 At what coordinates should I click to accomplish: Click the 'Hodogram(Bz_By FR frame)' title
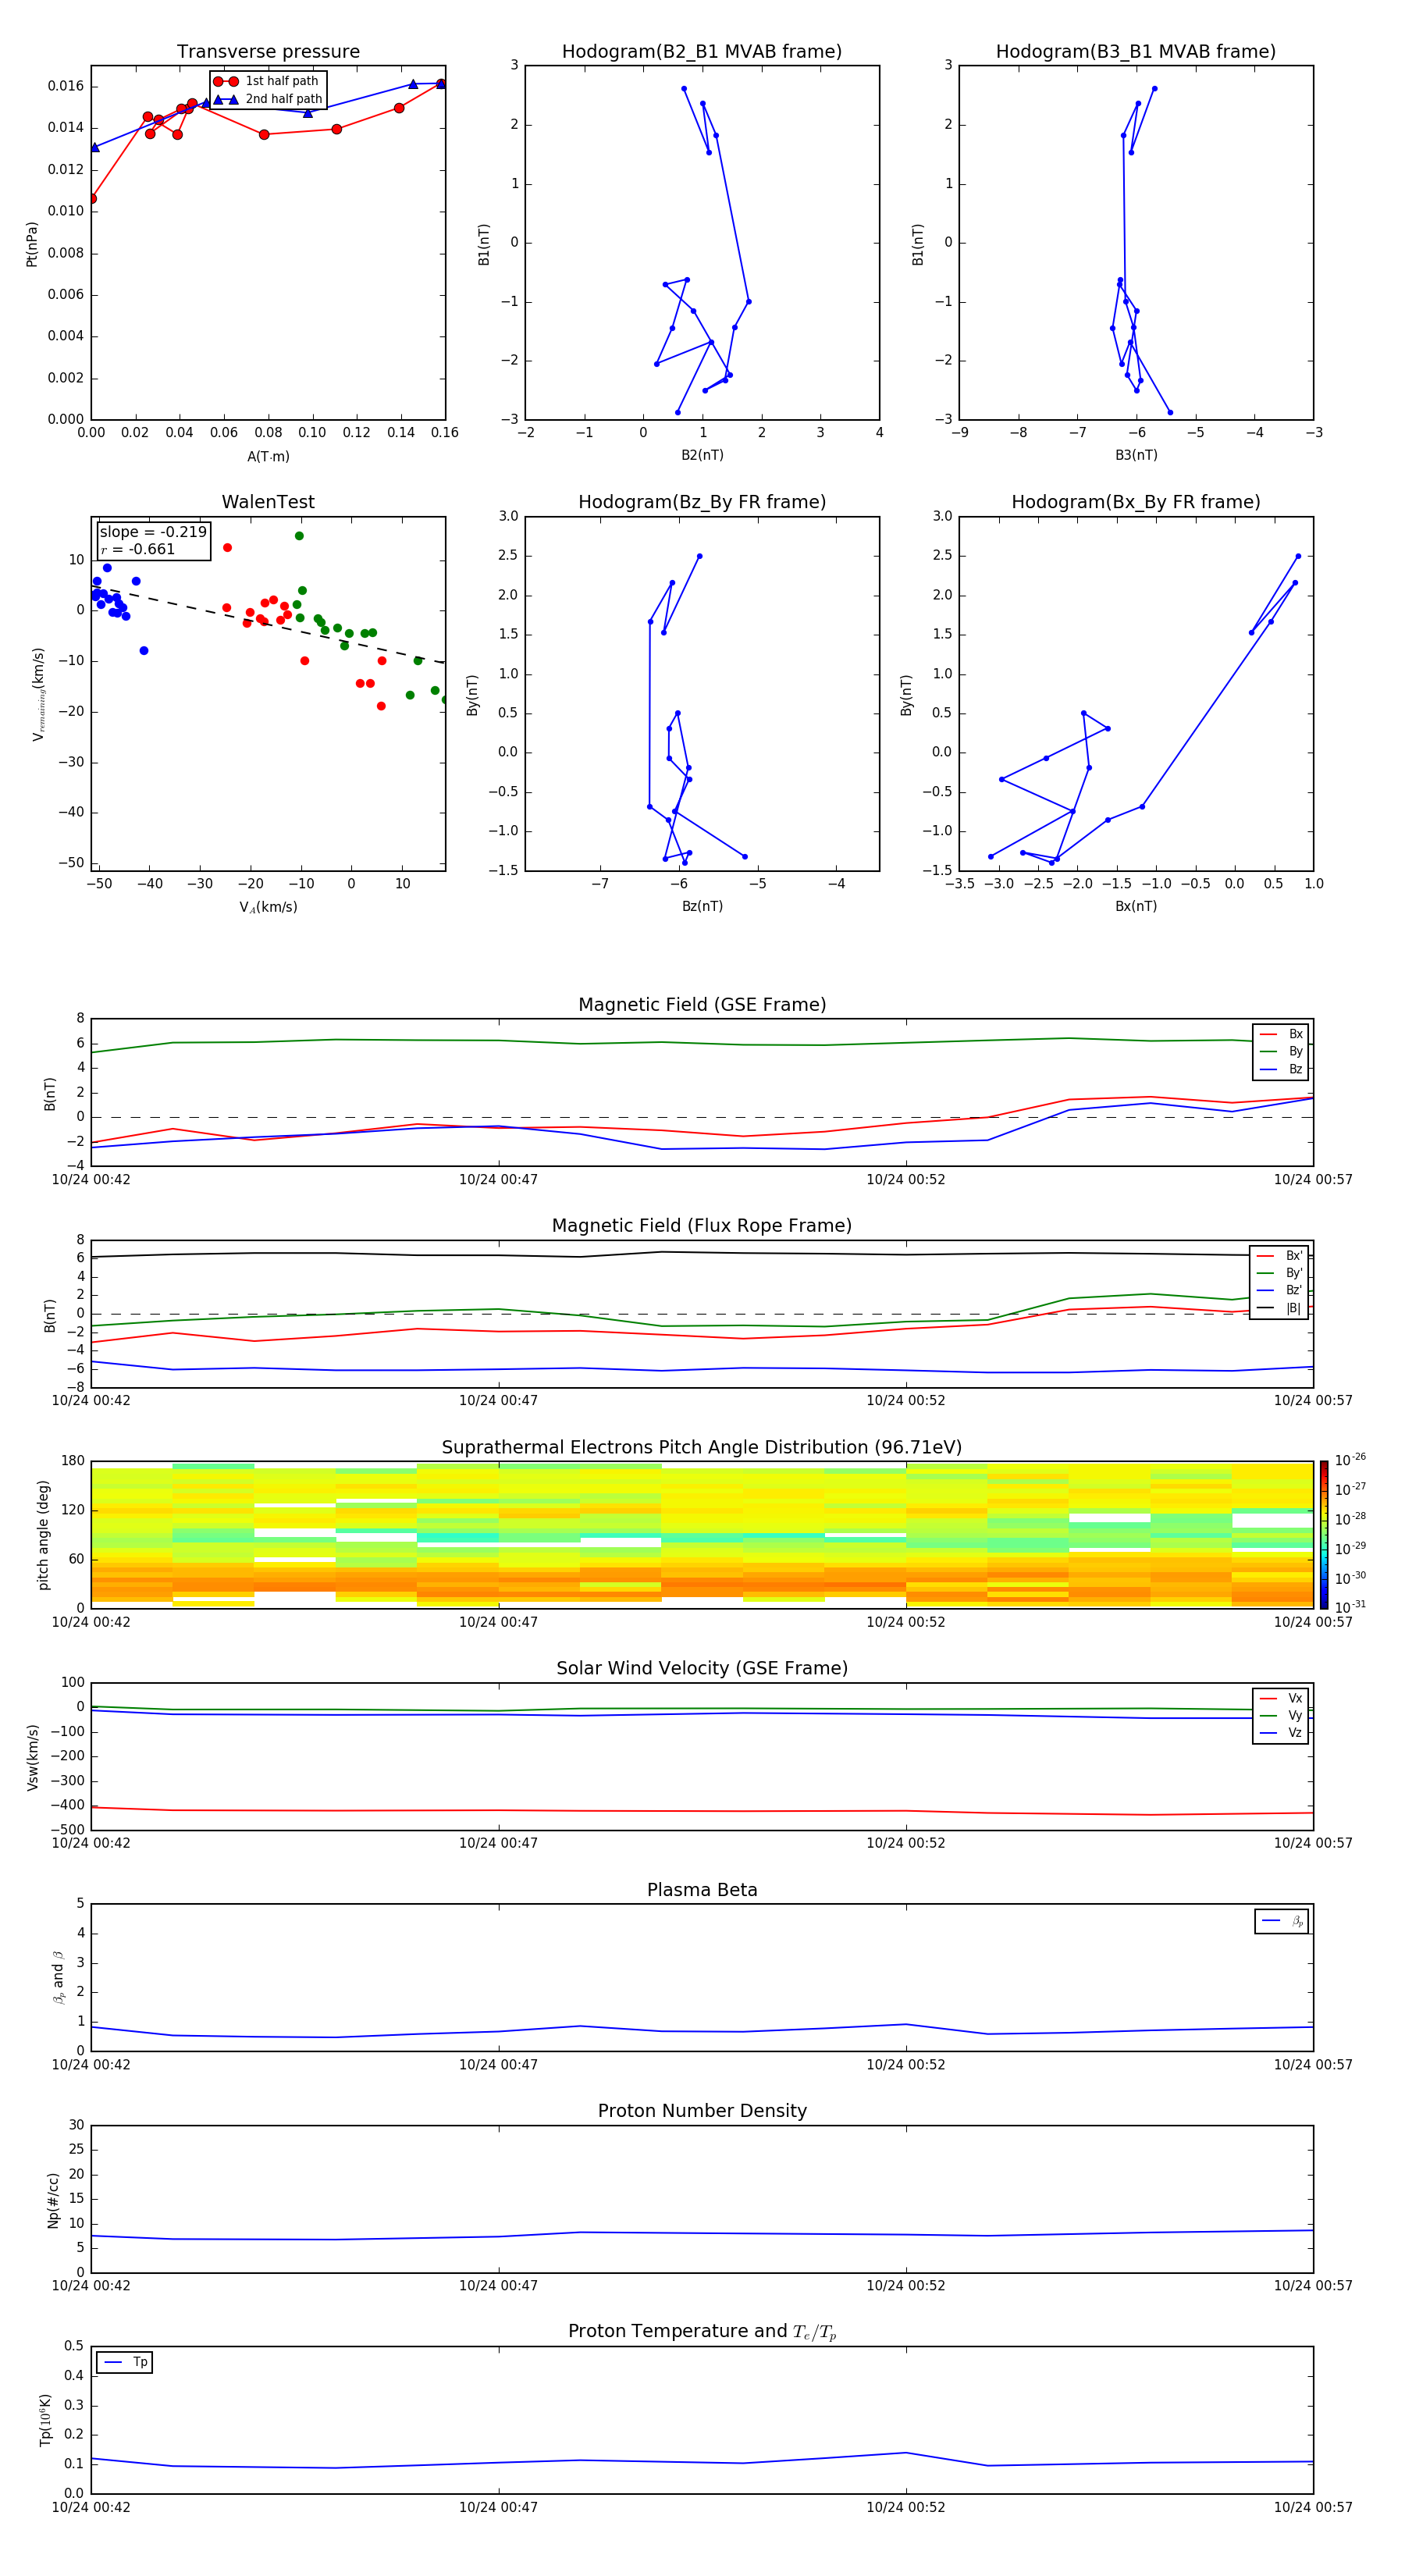click(702, 502)
